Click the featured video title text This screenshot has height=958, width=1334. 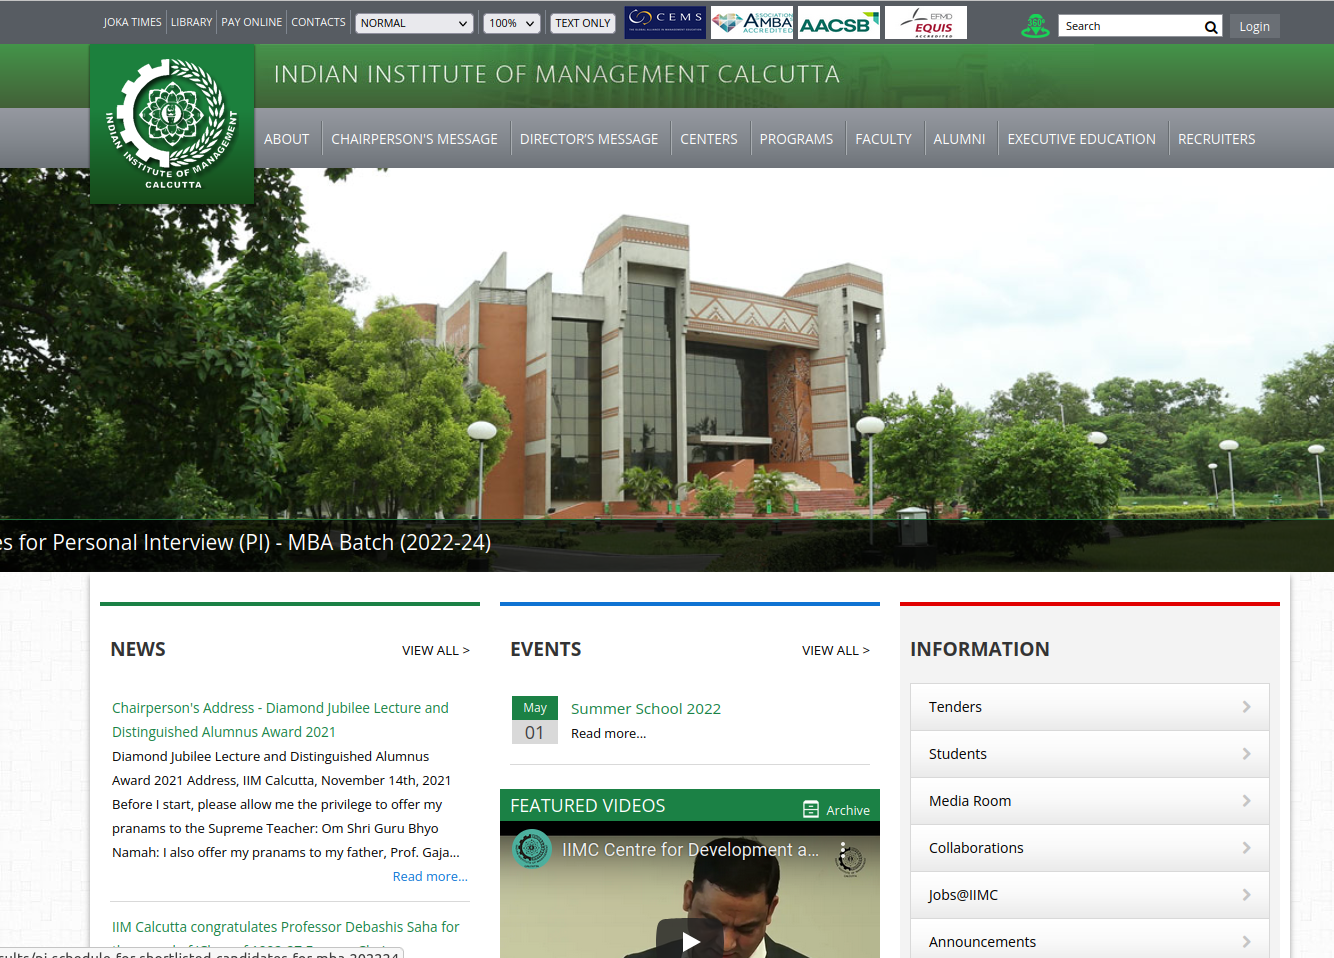690,850
